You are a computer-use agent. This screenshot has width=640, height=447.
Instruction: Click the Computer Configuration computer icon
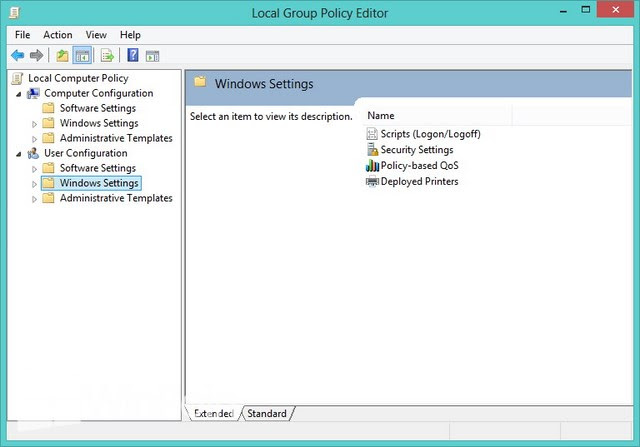click(33, 93)
